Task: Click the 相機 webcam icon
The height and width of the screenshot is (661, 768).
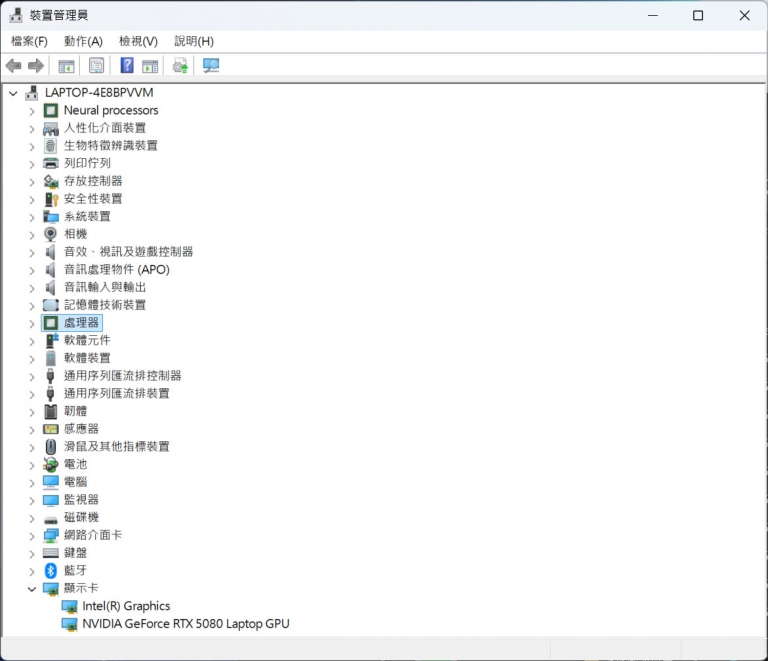Action: [50, 234]
